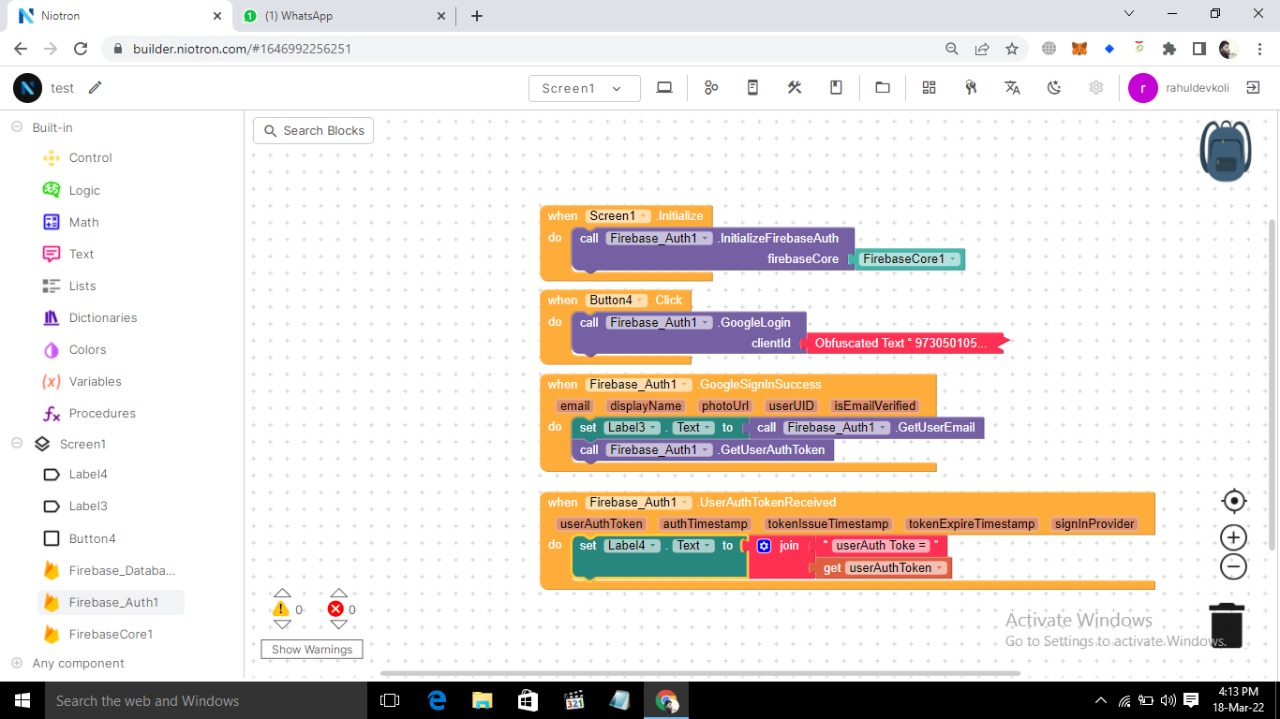Select Firebase_Auth1 component in tree

[113, 602]
